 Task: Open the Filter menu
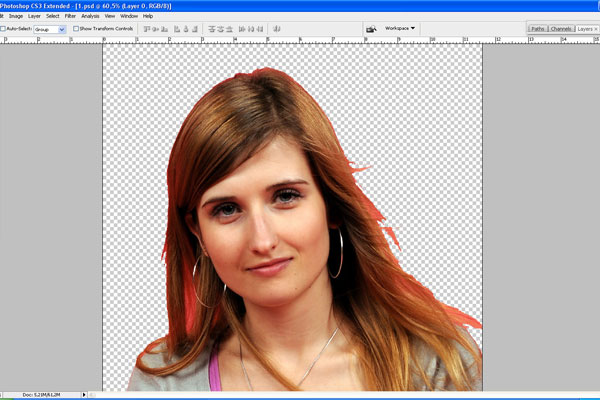(x=70, y=16)
